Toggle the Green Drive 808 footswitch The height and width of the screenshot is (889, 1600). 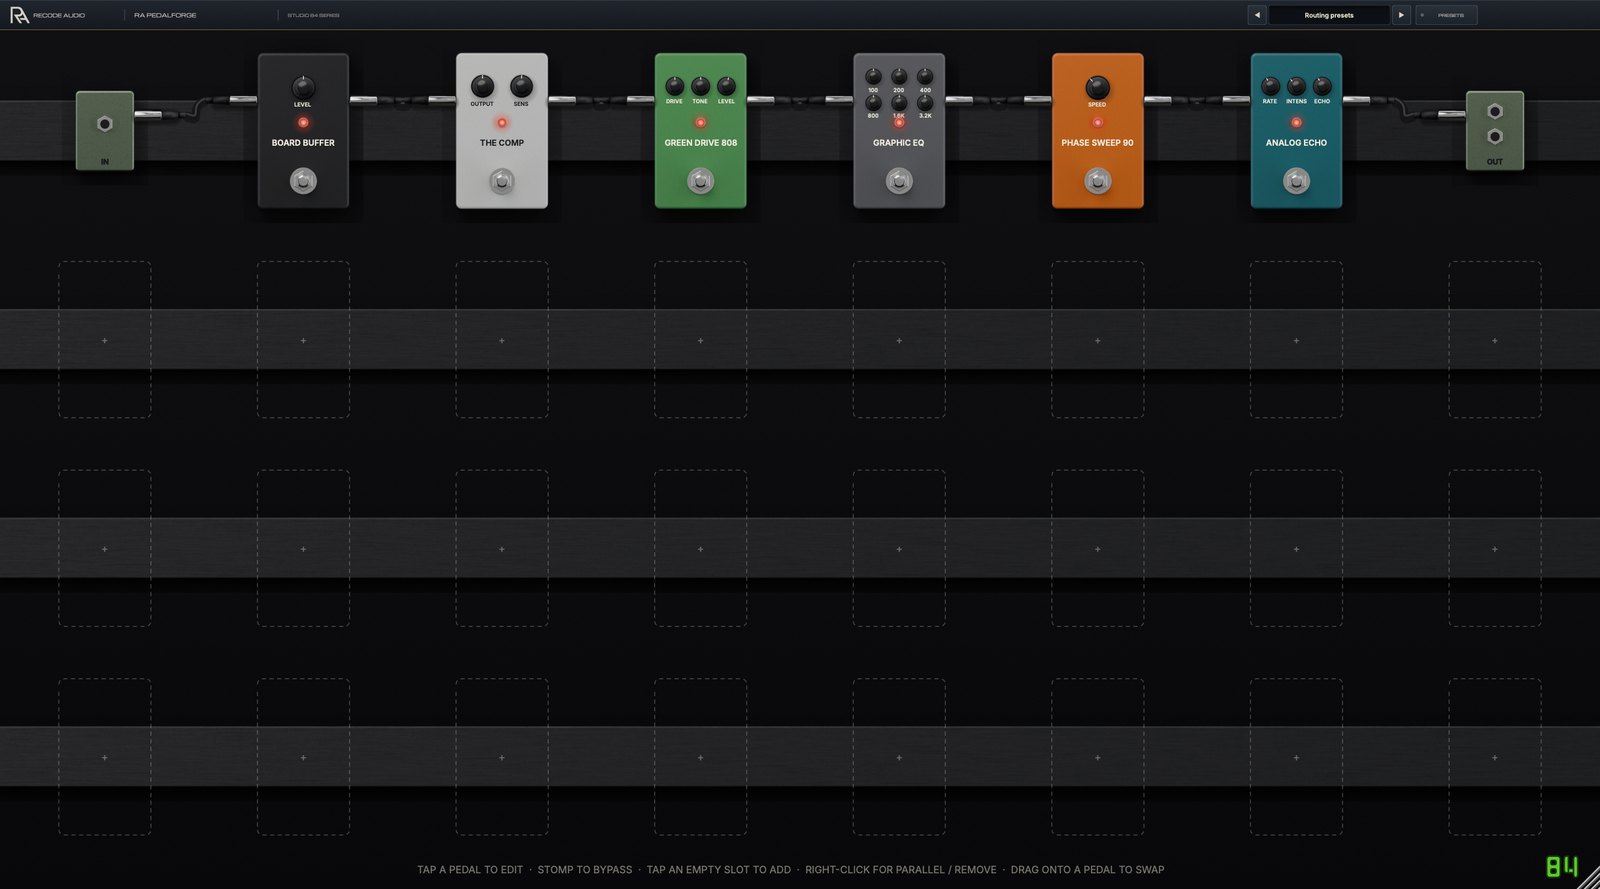[700, 181]
